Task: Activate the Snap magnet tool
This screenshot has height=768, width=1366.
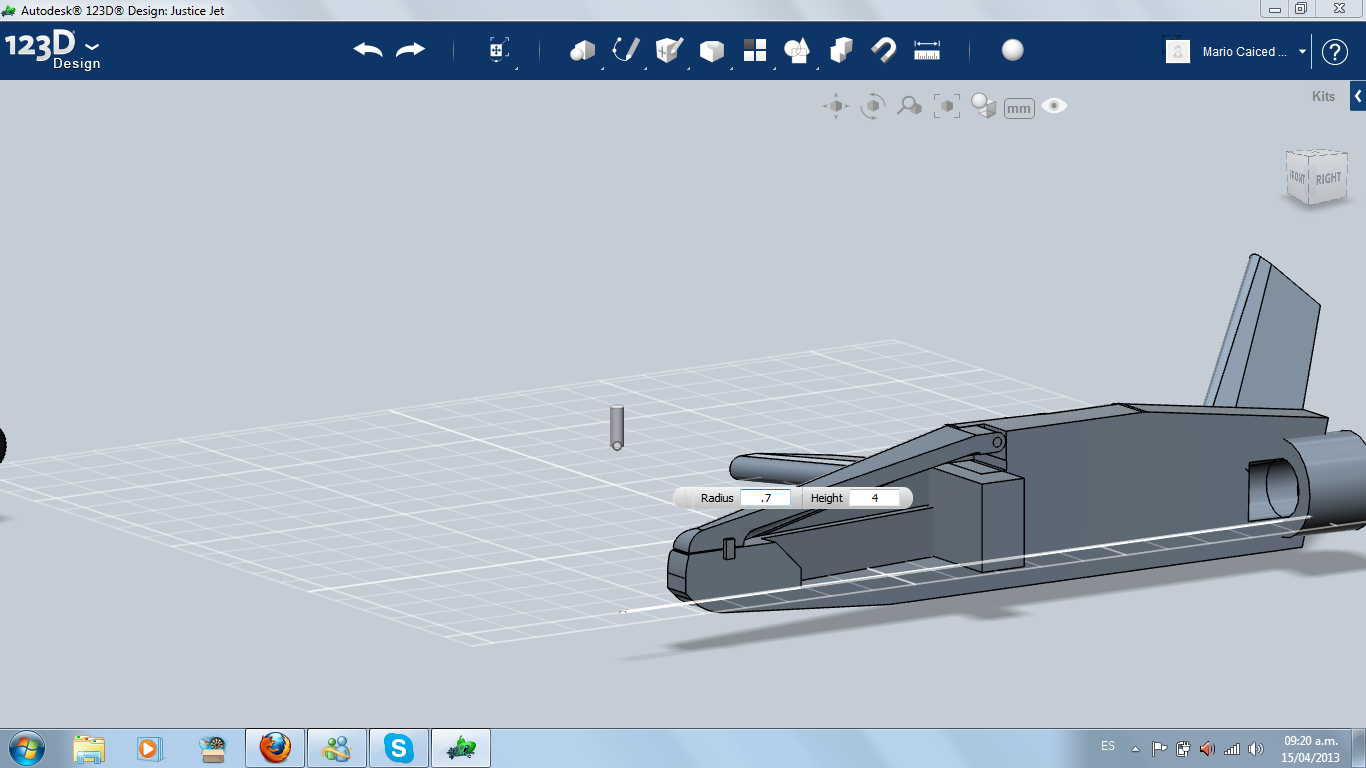Action: coord(884,50)
